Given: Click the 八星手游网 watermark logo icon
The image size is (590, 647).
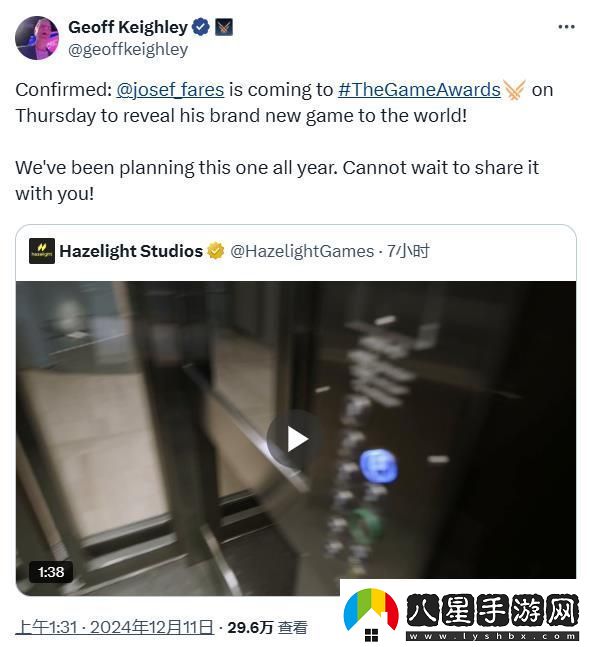Looking at the screenshot, I should click(x=371, y=614).
